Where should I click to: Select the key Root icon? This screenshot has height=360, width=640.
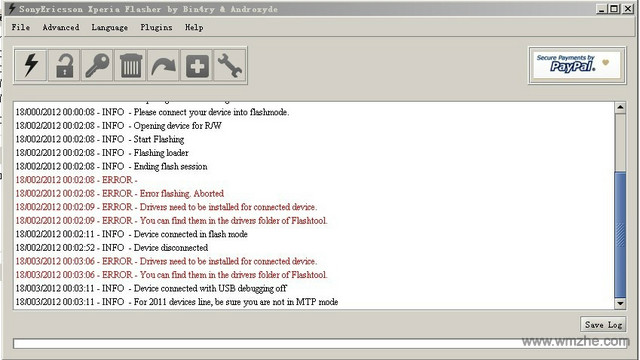click(98, 65)
